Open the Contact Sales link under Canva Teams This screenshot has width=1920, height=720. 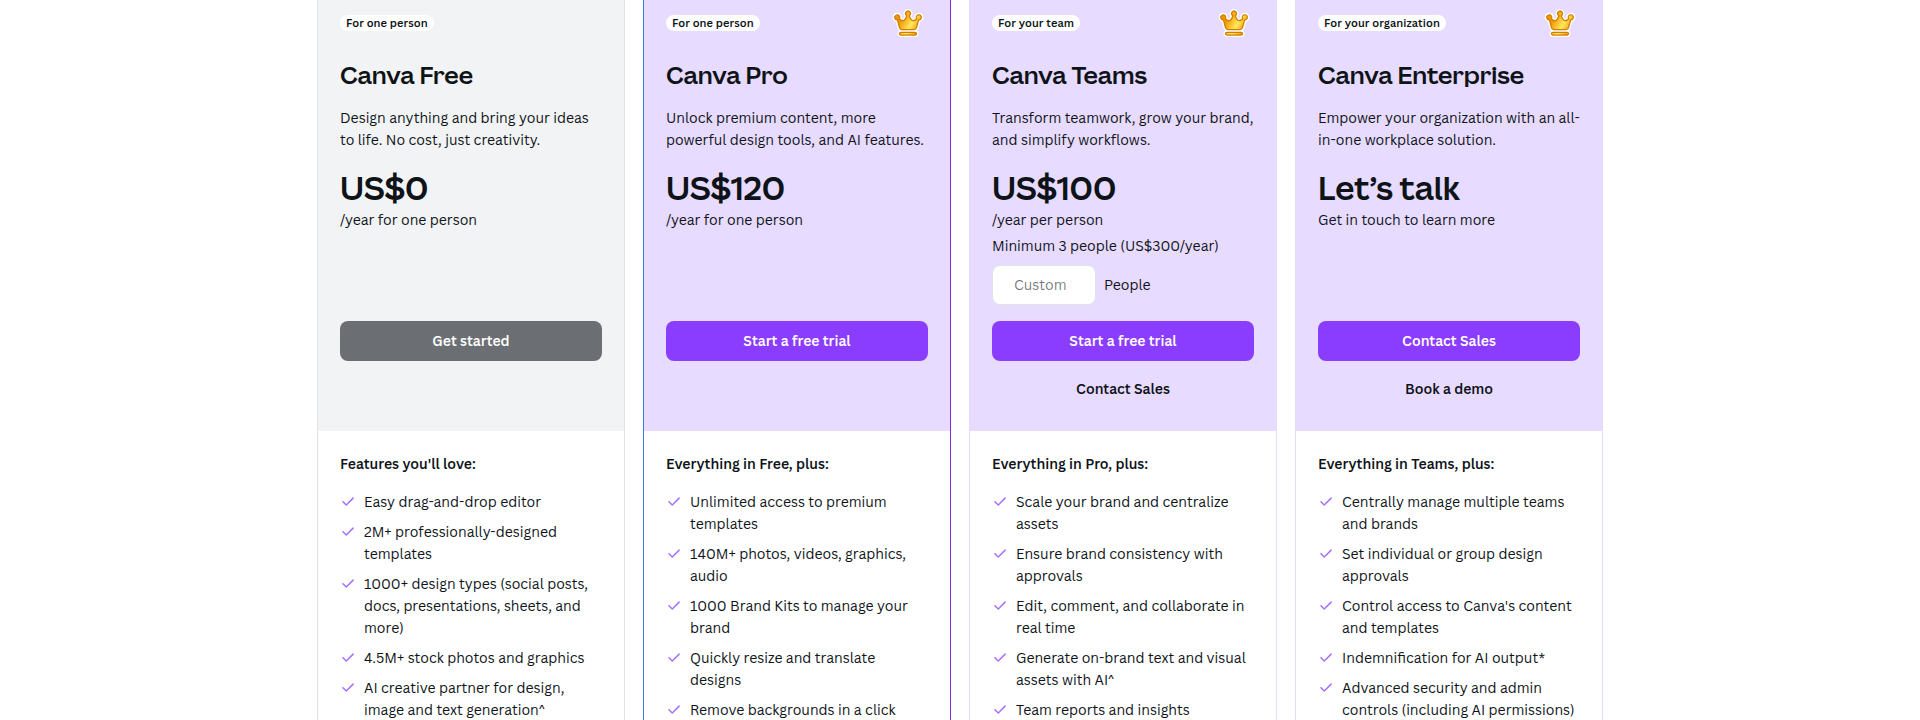(1122, 388)
